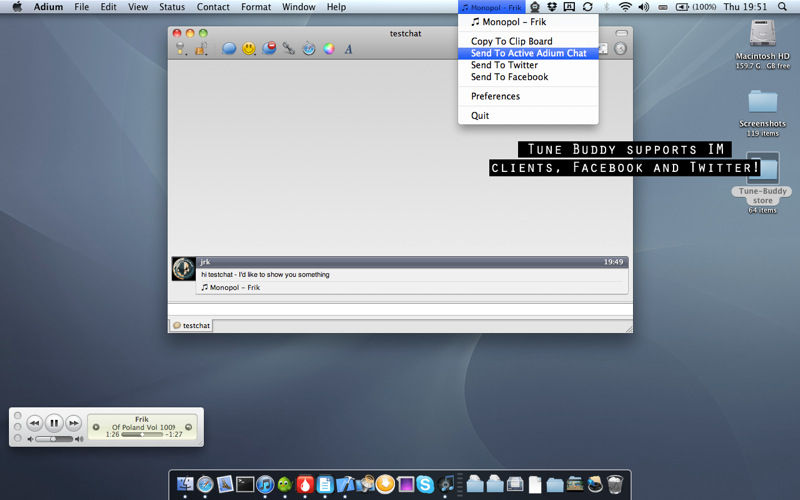This screenshot has width=800, height=500.
Task: Open the Help menu
Action: (x=336, y=7)
